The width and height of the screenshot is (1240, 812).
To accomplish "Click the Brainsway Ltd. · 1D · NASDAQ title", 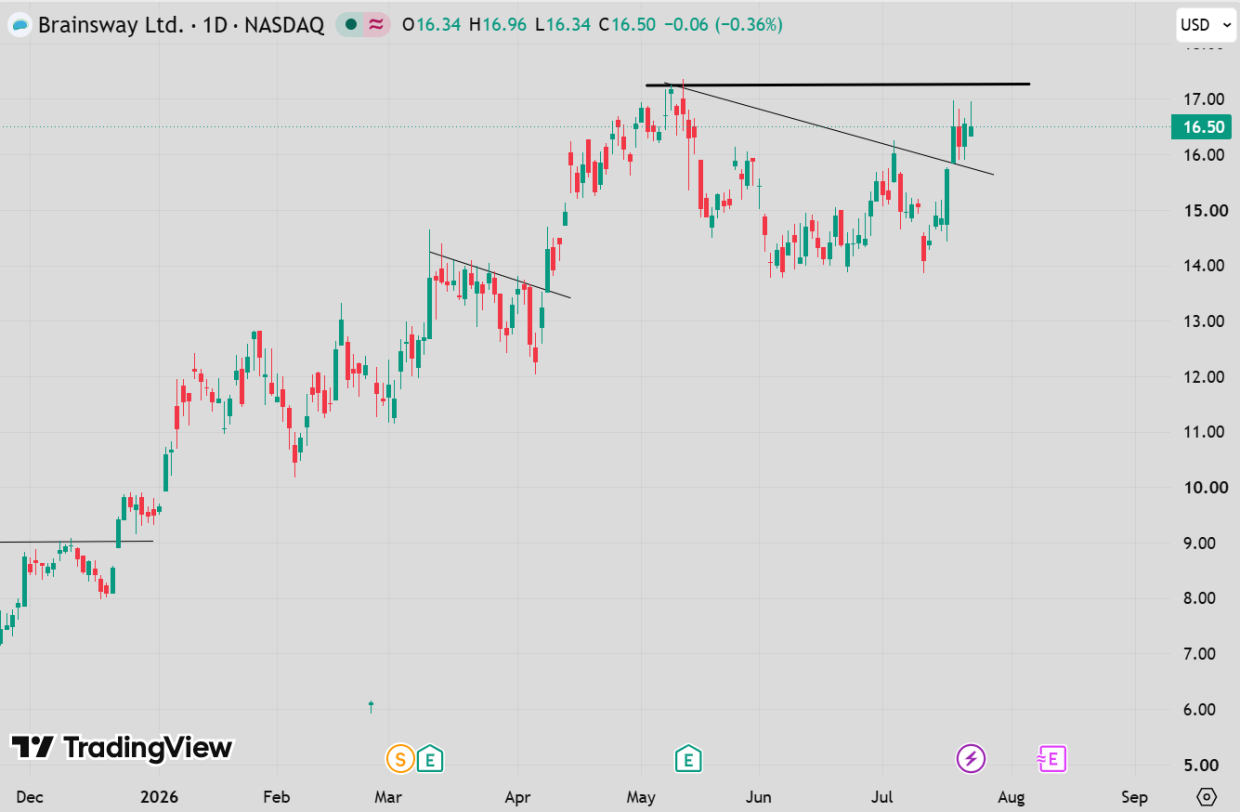I will pyautogui.click(x=181, y=25).
